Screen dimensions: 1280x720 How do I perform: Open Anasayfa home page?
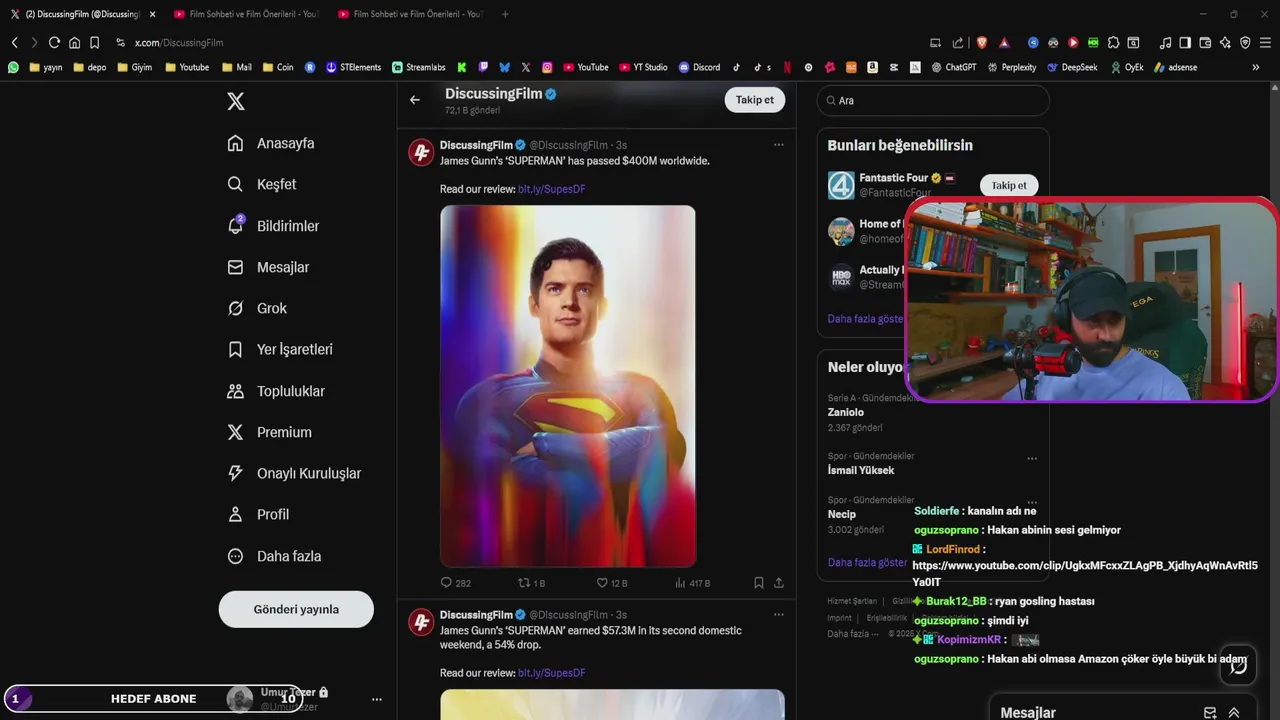271,143
